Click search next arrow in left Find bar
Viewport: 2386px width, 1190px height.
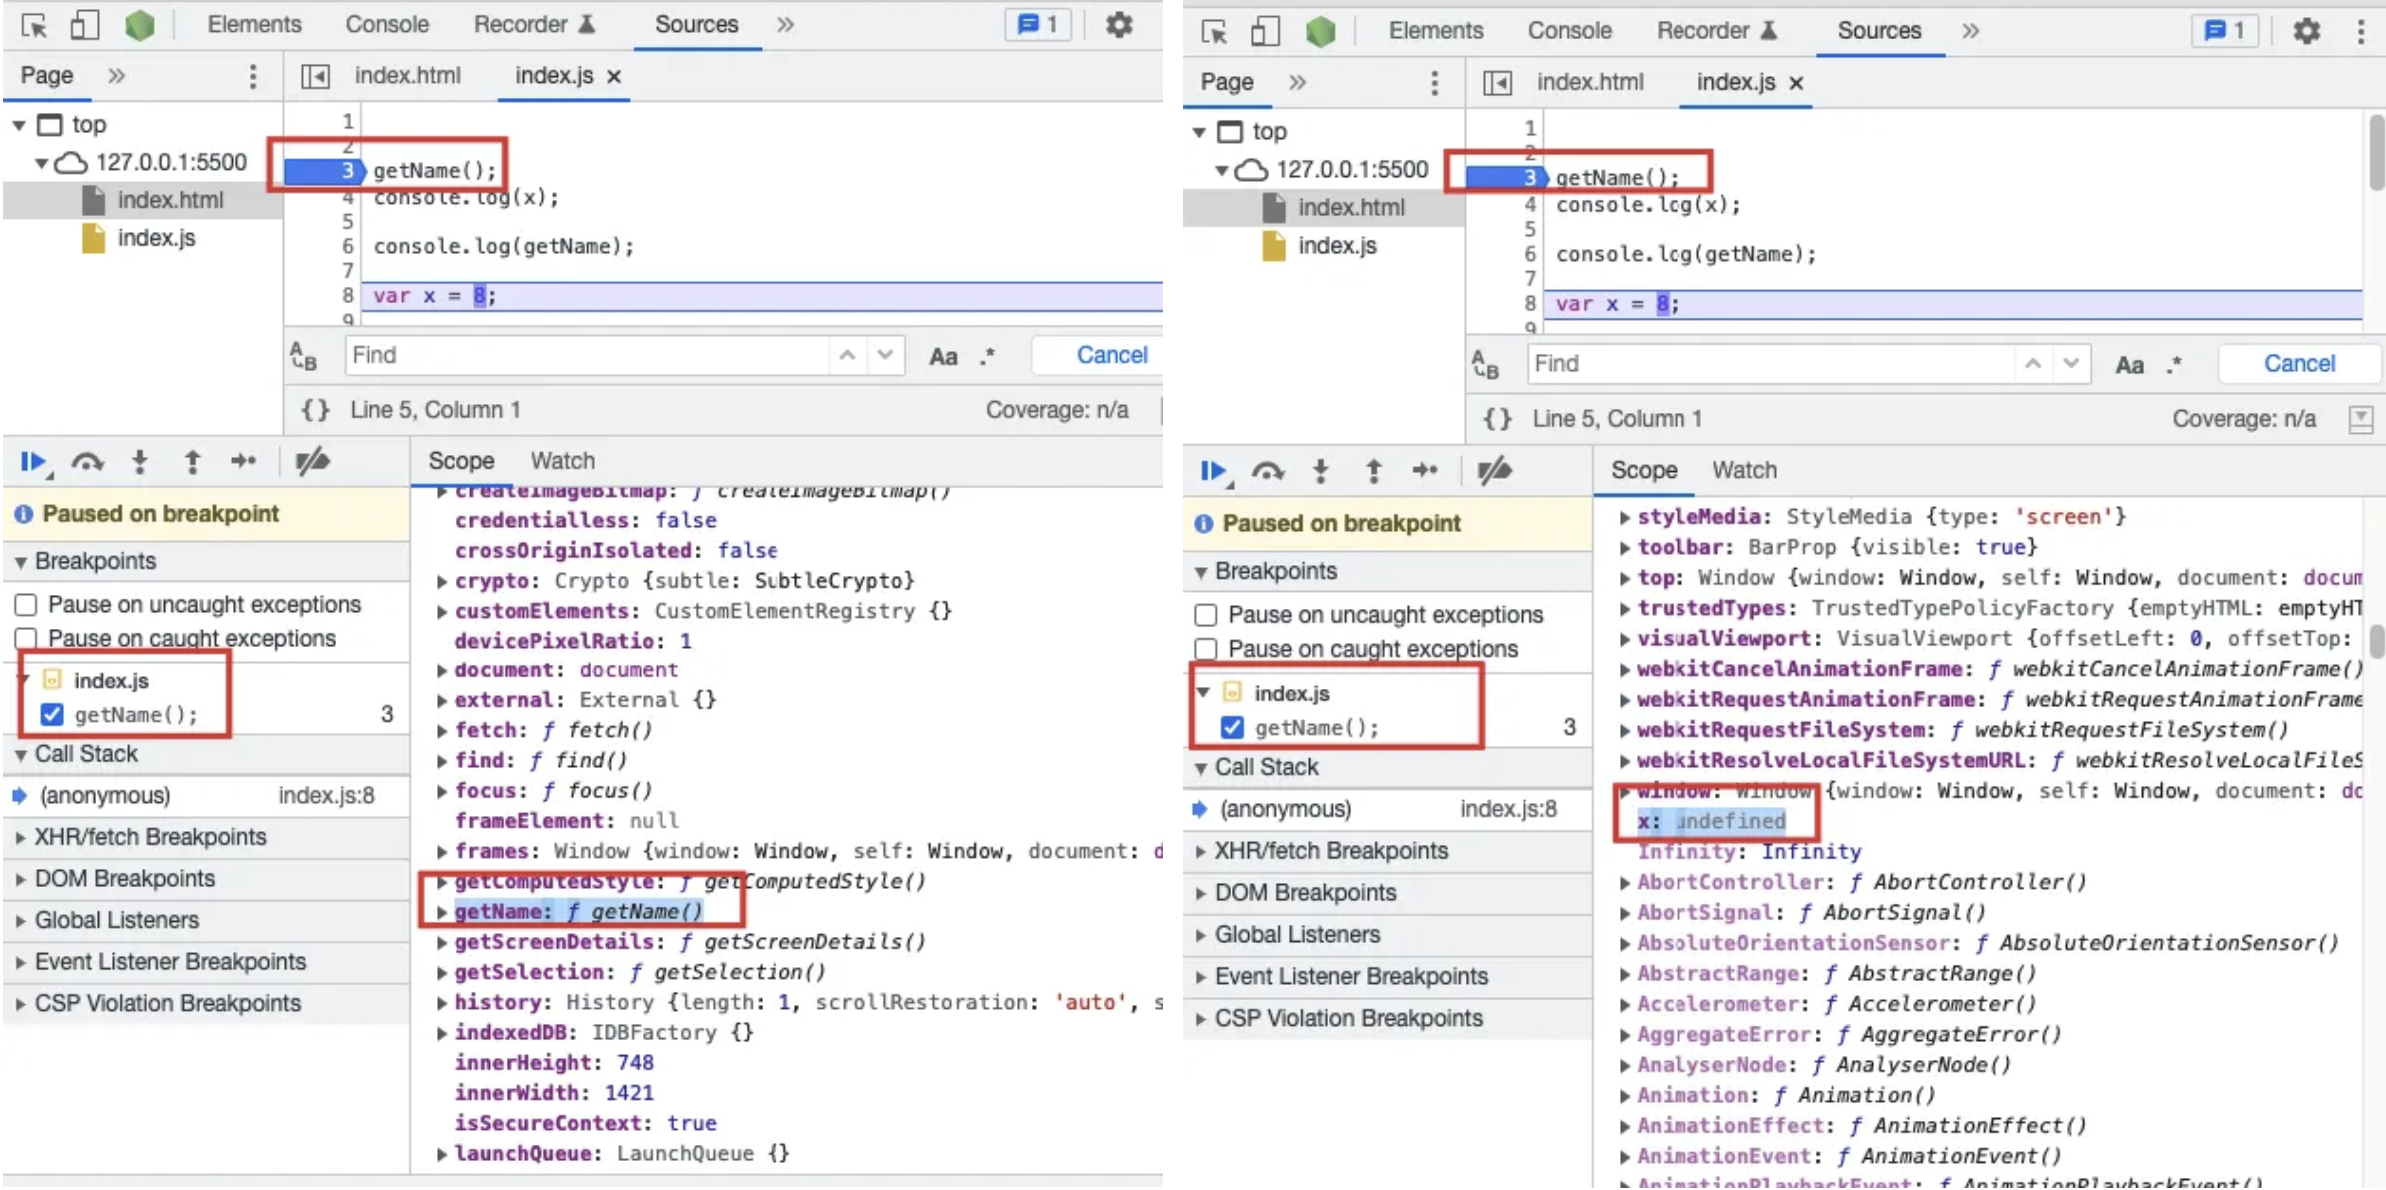pyautogui.click(x=885, y=355)
